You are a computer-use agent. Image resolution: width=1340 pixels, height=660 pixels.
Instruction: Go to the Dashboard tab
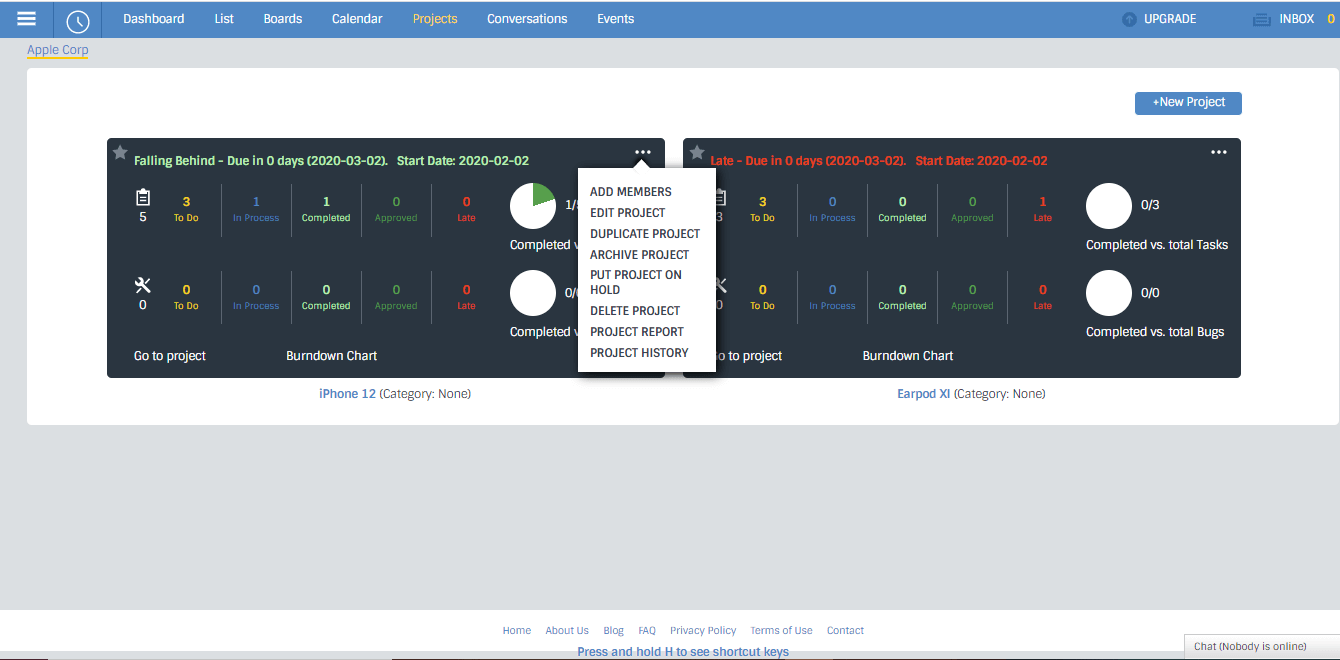[154, 19]
